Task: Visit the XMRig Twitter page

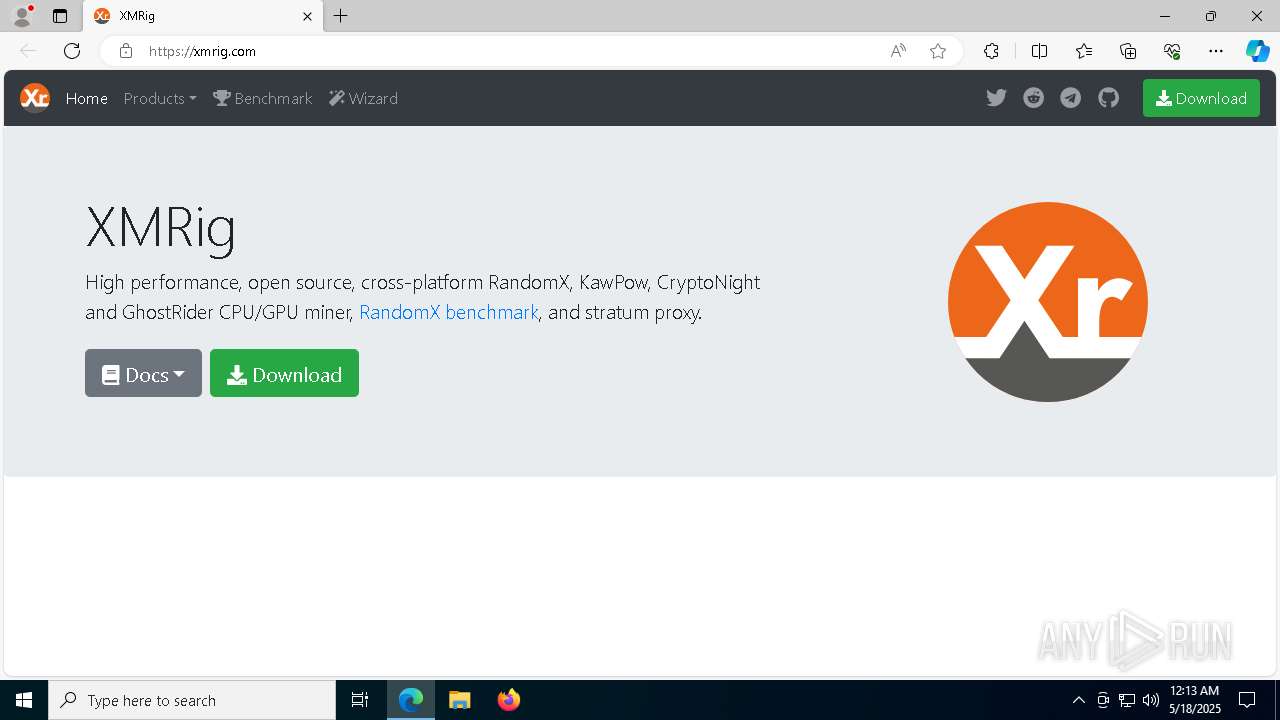Action: click(996, 98)
